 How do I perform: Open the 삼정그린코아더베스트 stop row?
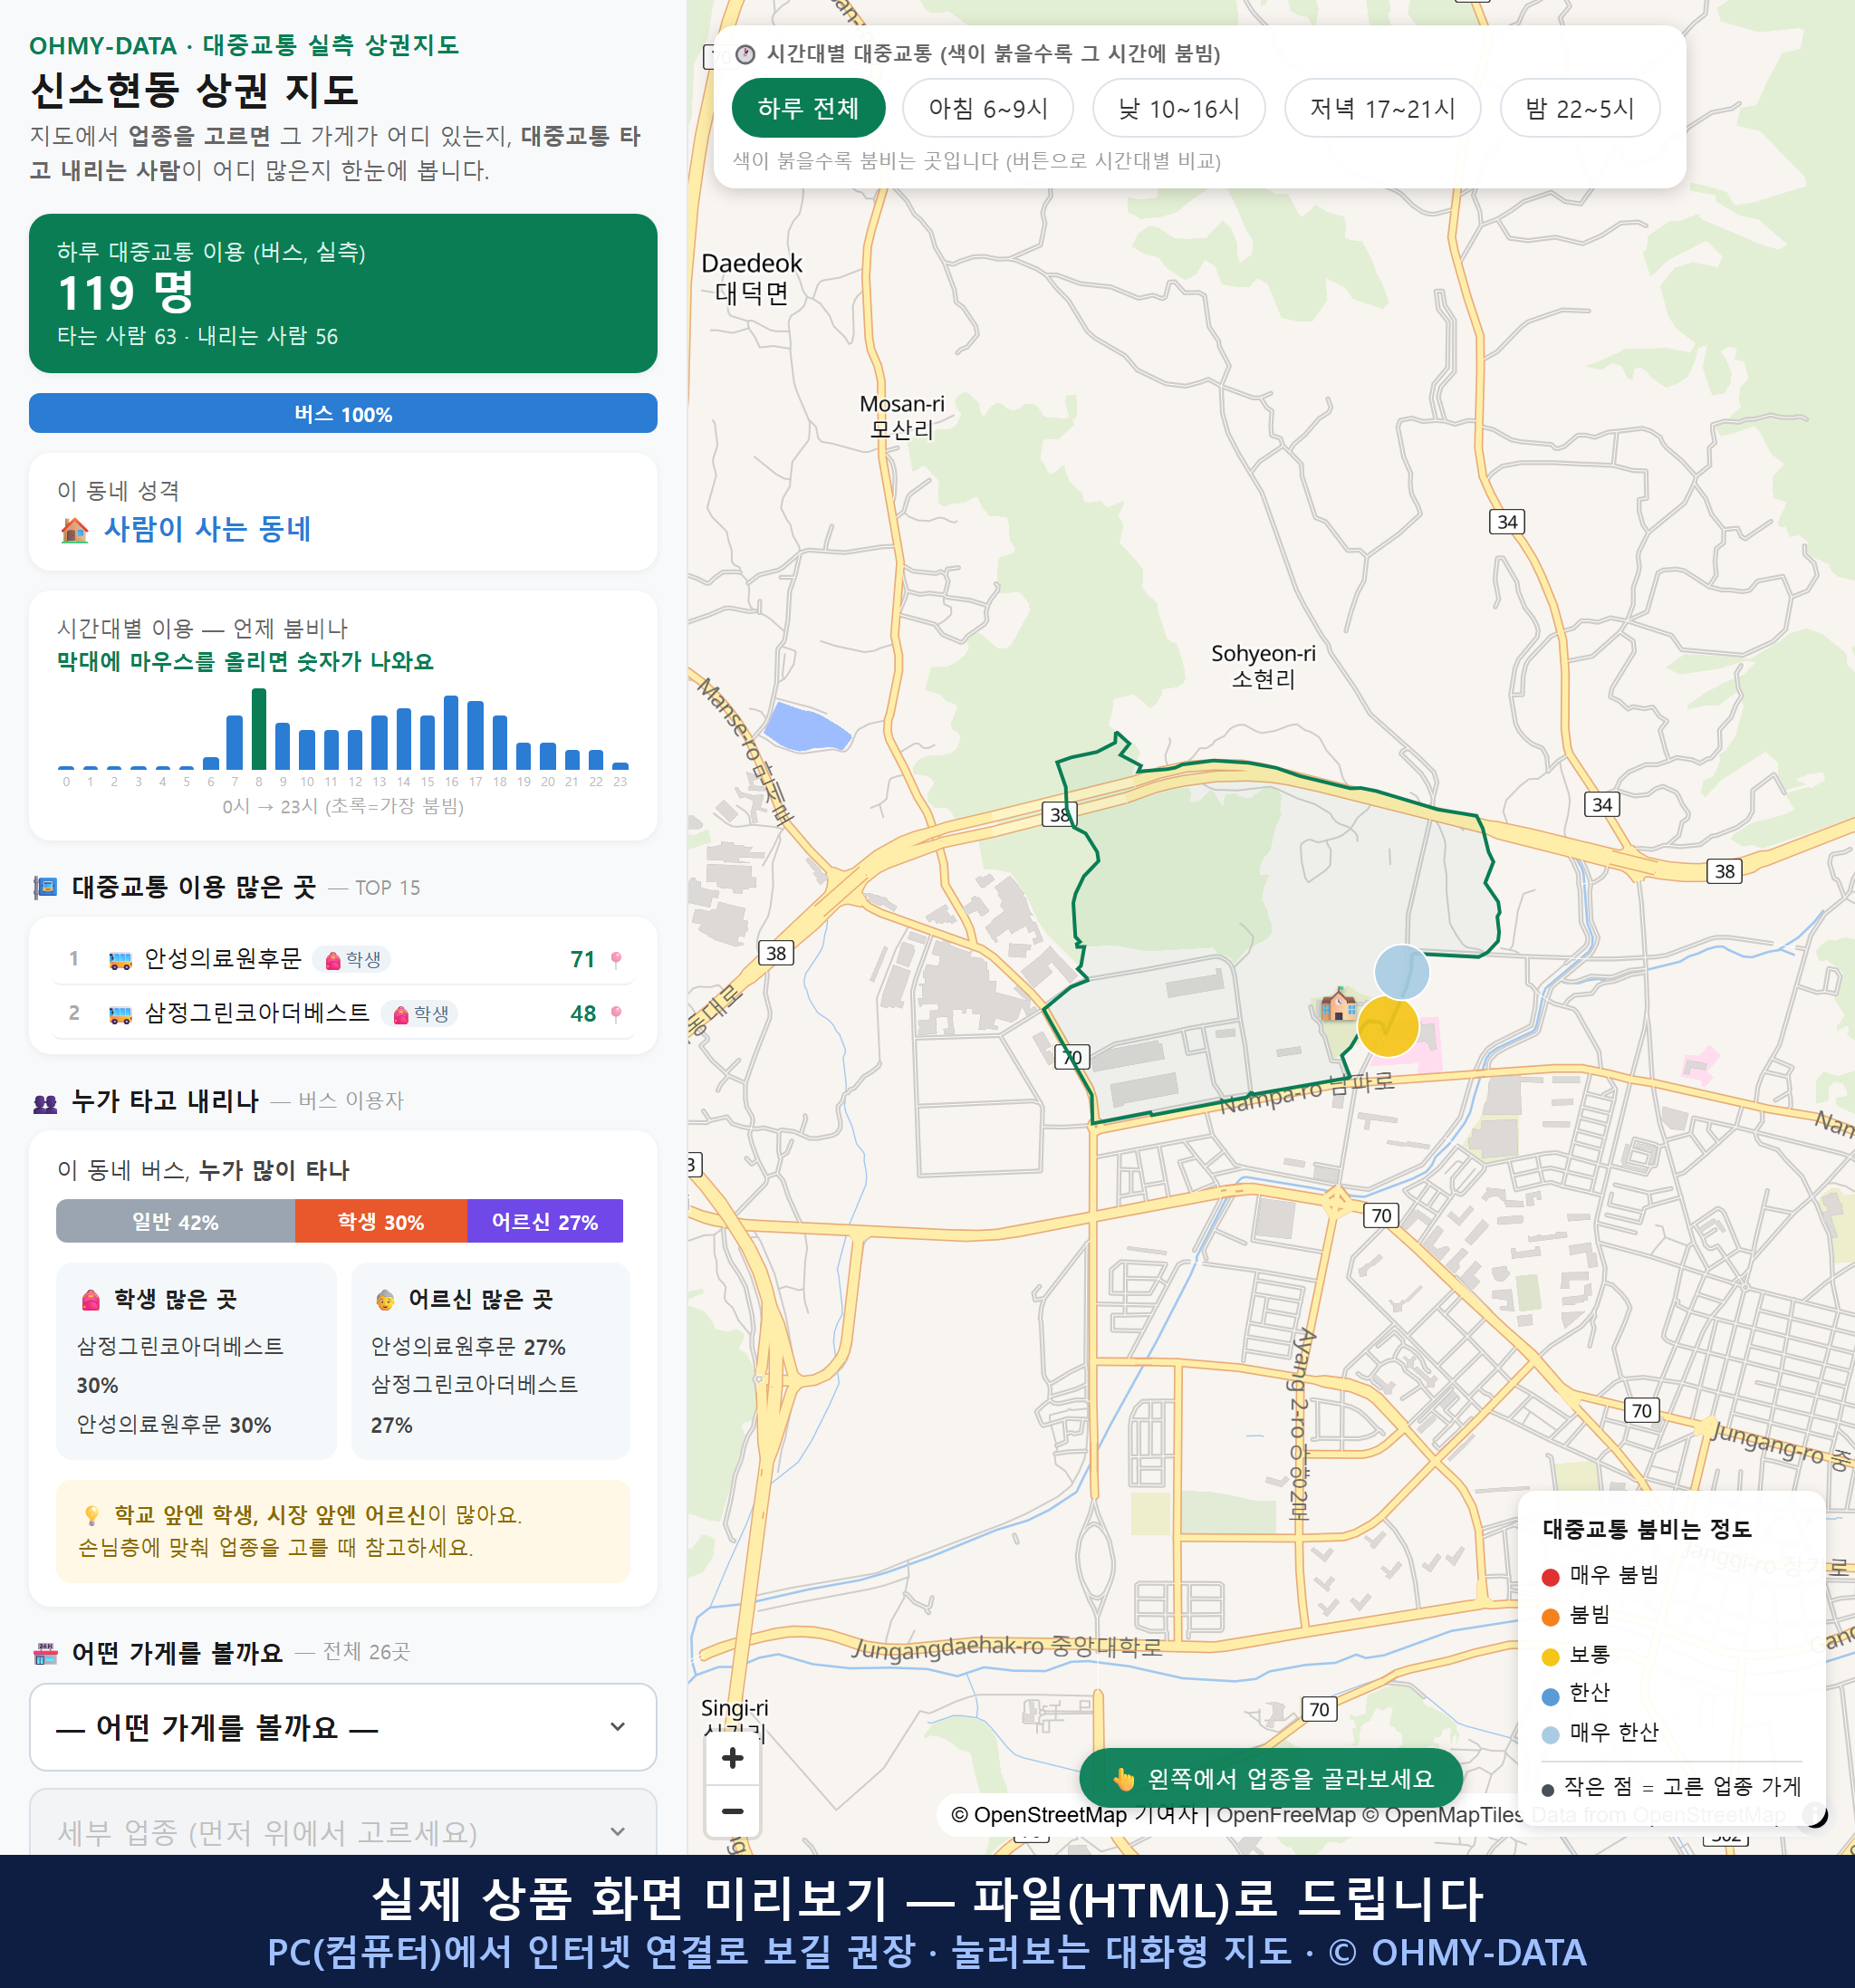(x=343, y=1014)
